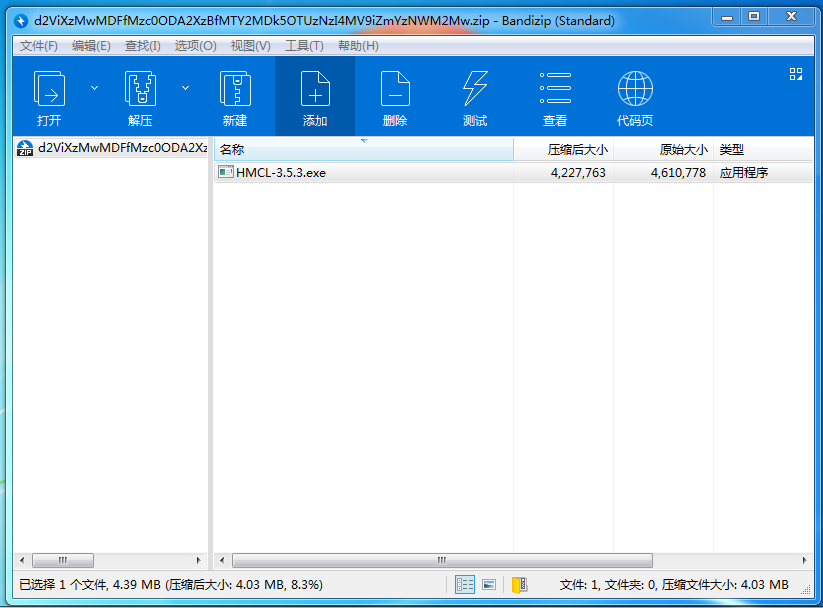Viewport: 823px width, 608px height.
Task: Sort by the 压缩后大小 column header
Action: (563, 150)
